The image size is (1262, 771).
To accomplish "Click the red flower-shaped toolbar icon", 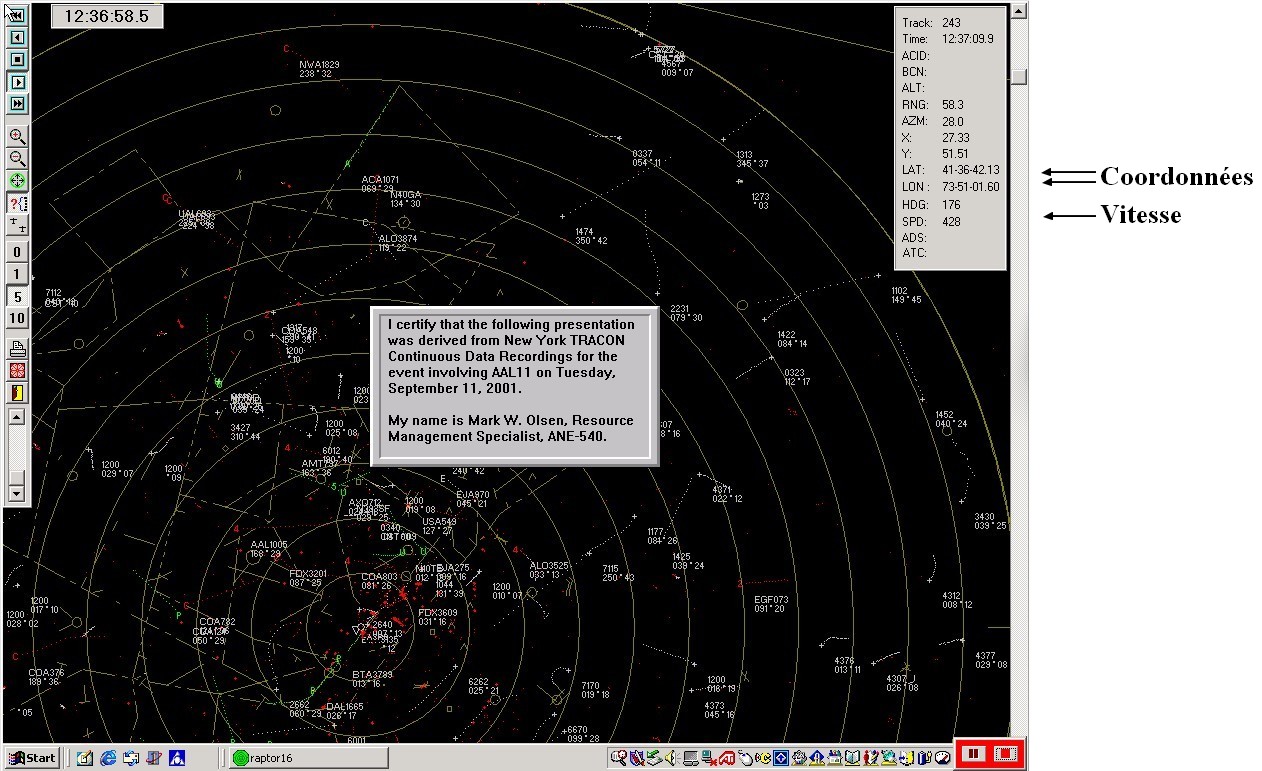I will 17,371.
